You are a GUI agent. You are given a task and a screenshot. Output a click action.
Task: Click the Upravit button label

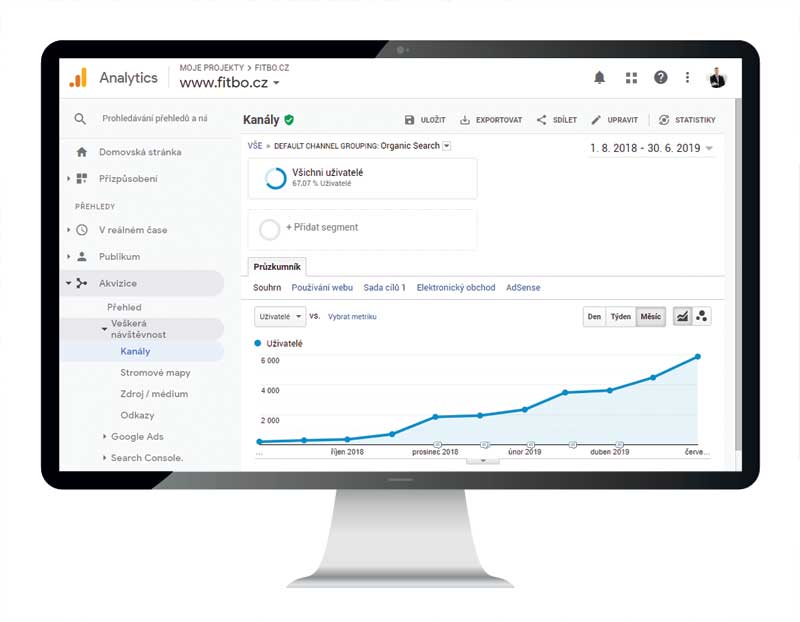[622, 120]
